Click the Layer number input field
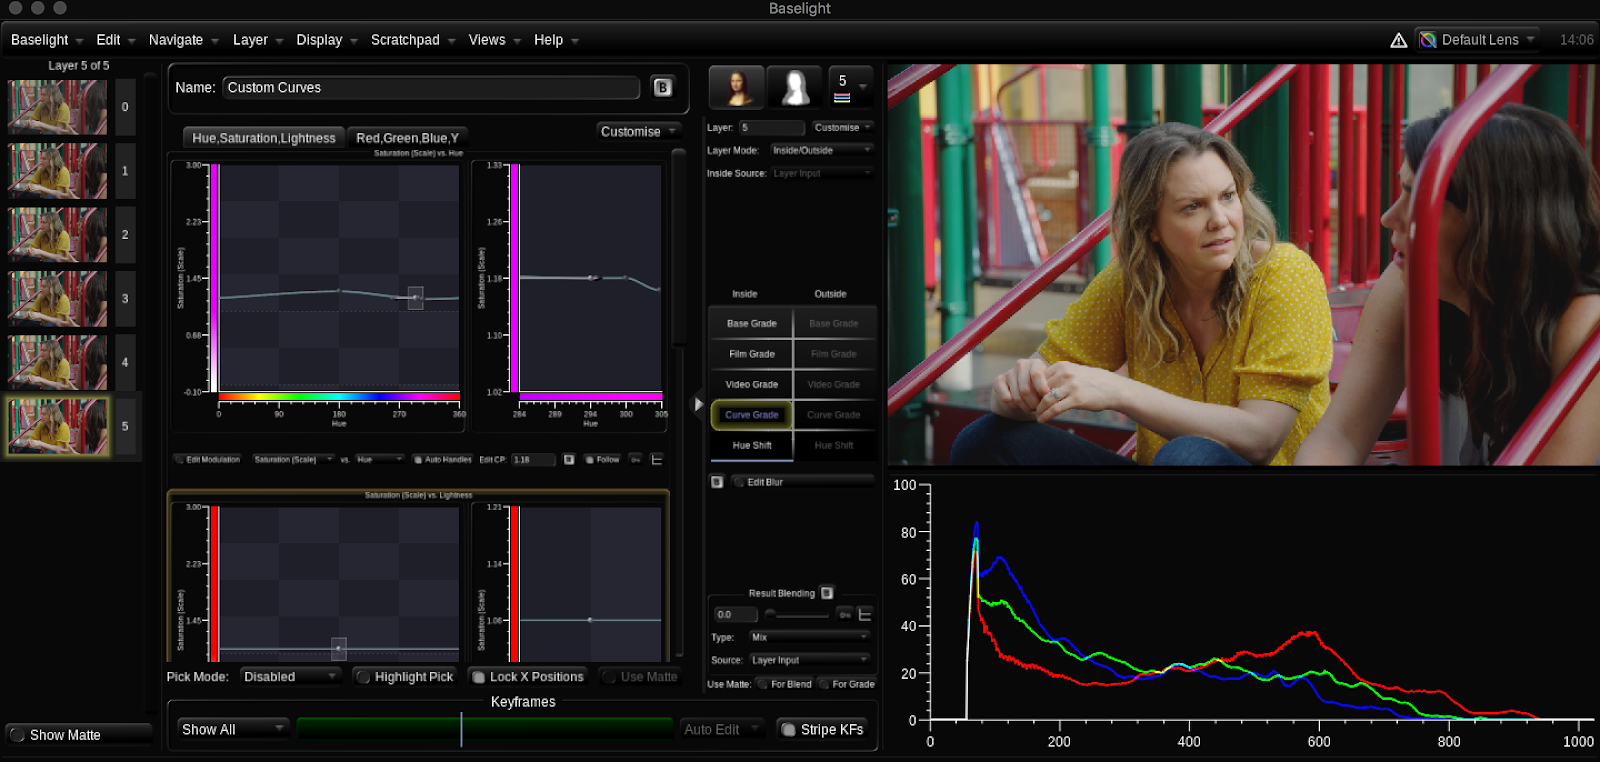The image size is (1600, 762). [772, 128]
